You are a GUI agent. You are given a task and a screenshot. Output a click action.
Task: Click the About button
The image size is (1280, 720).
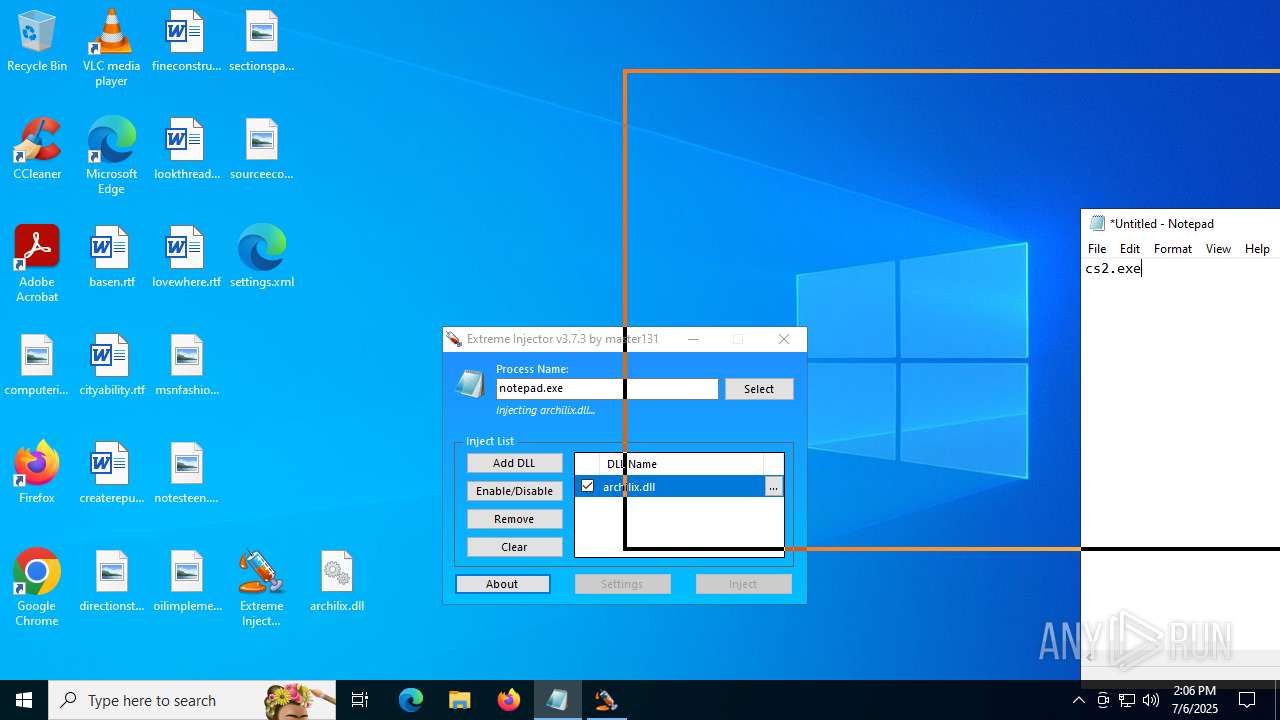(x=503, y=584)
